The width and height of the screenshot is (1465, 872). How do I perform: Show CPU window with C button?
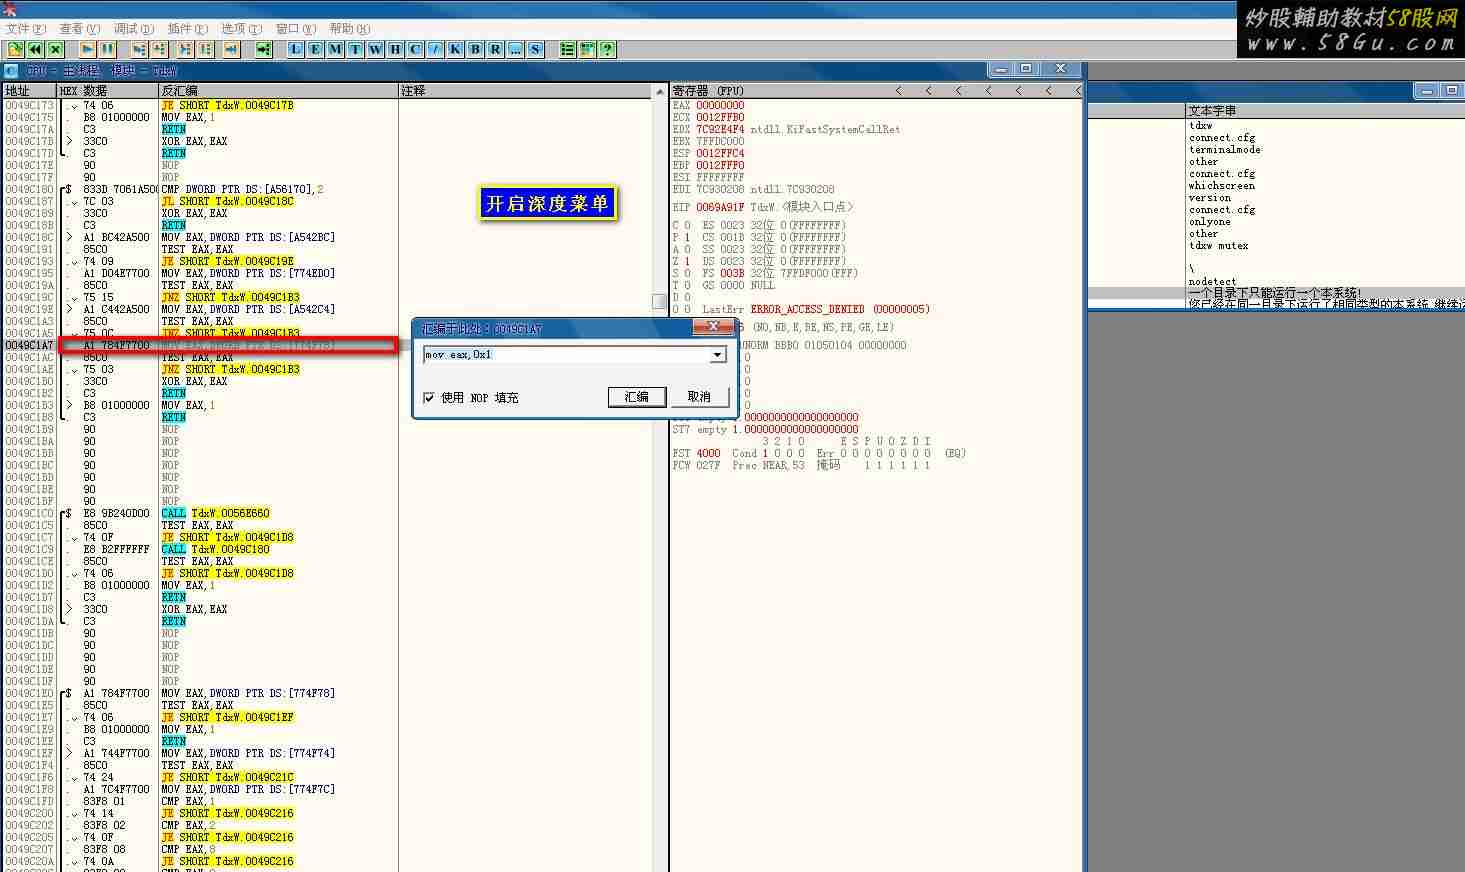(416, 49)
